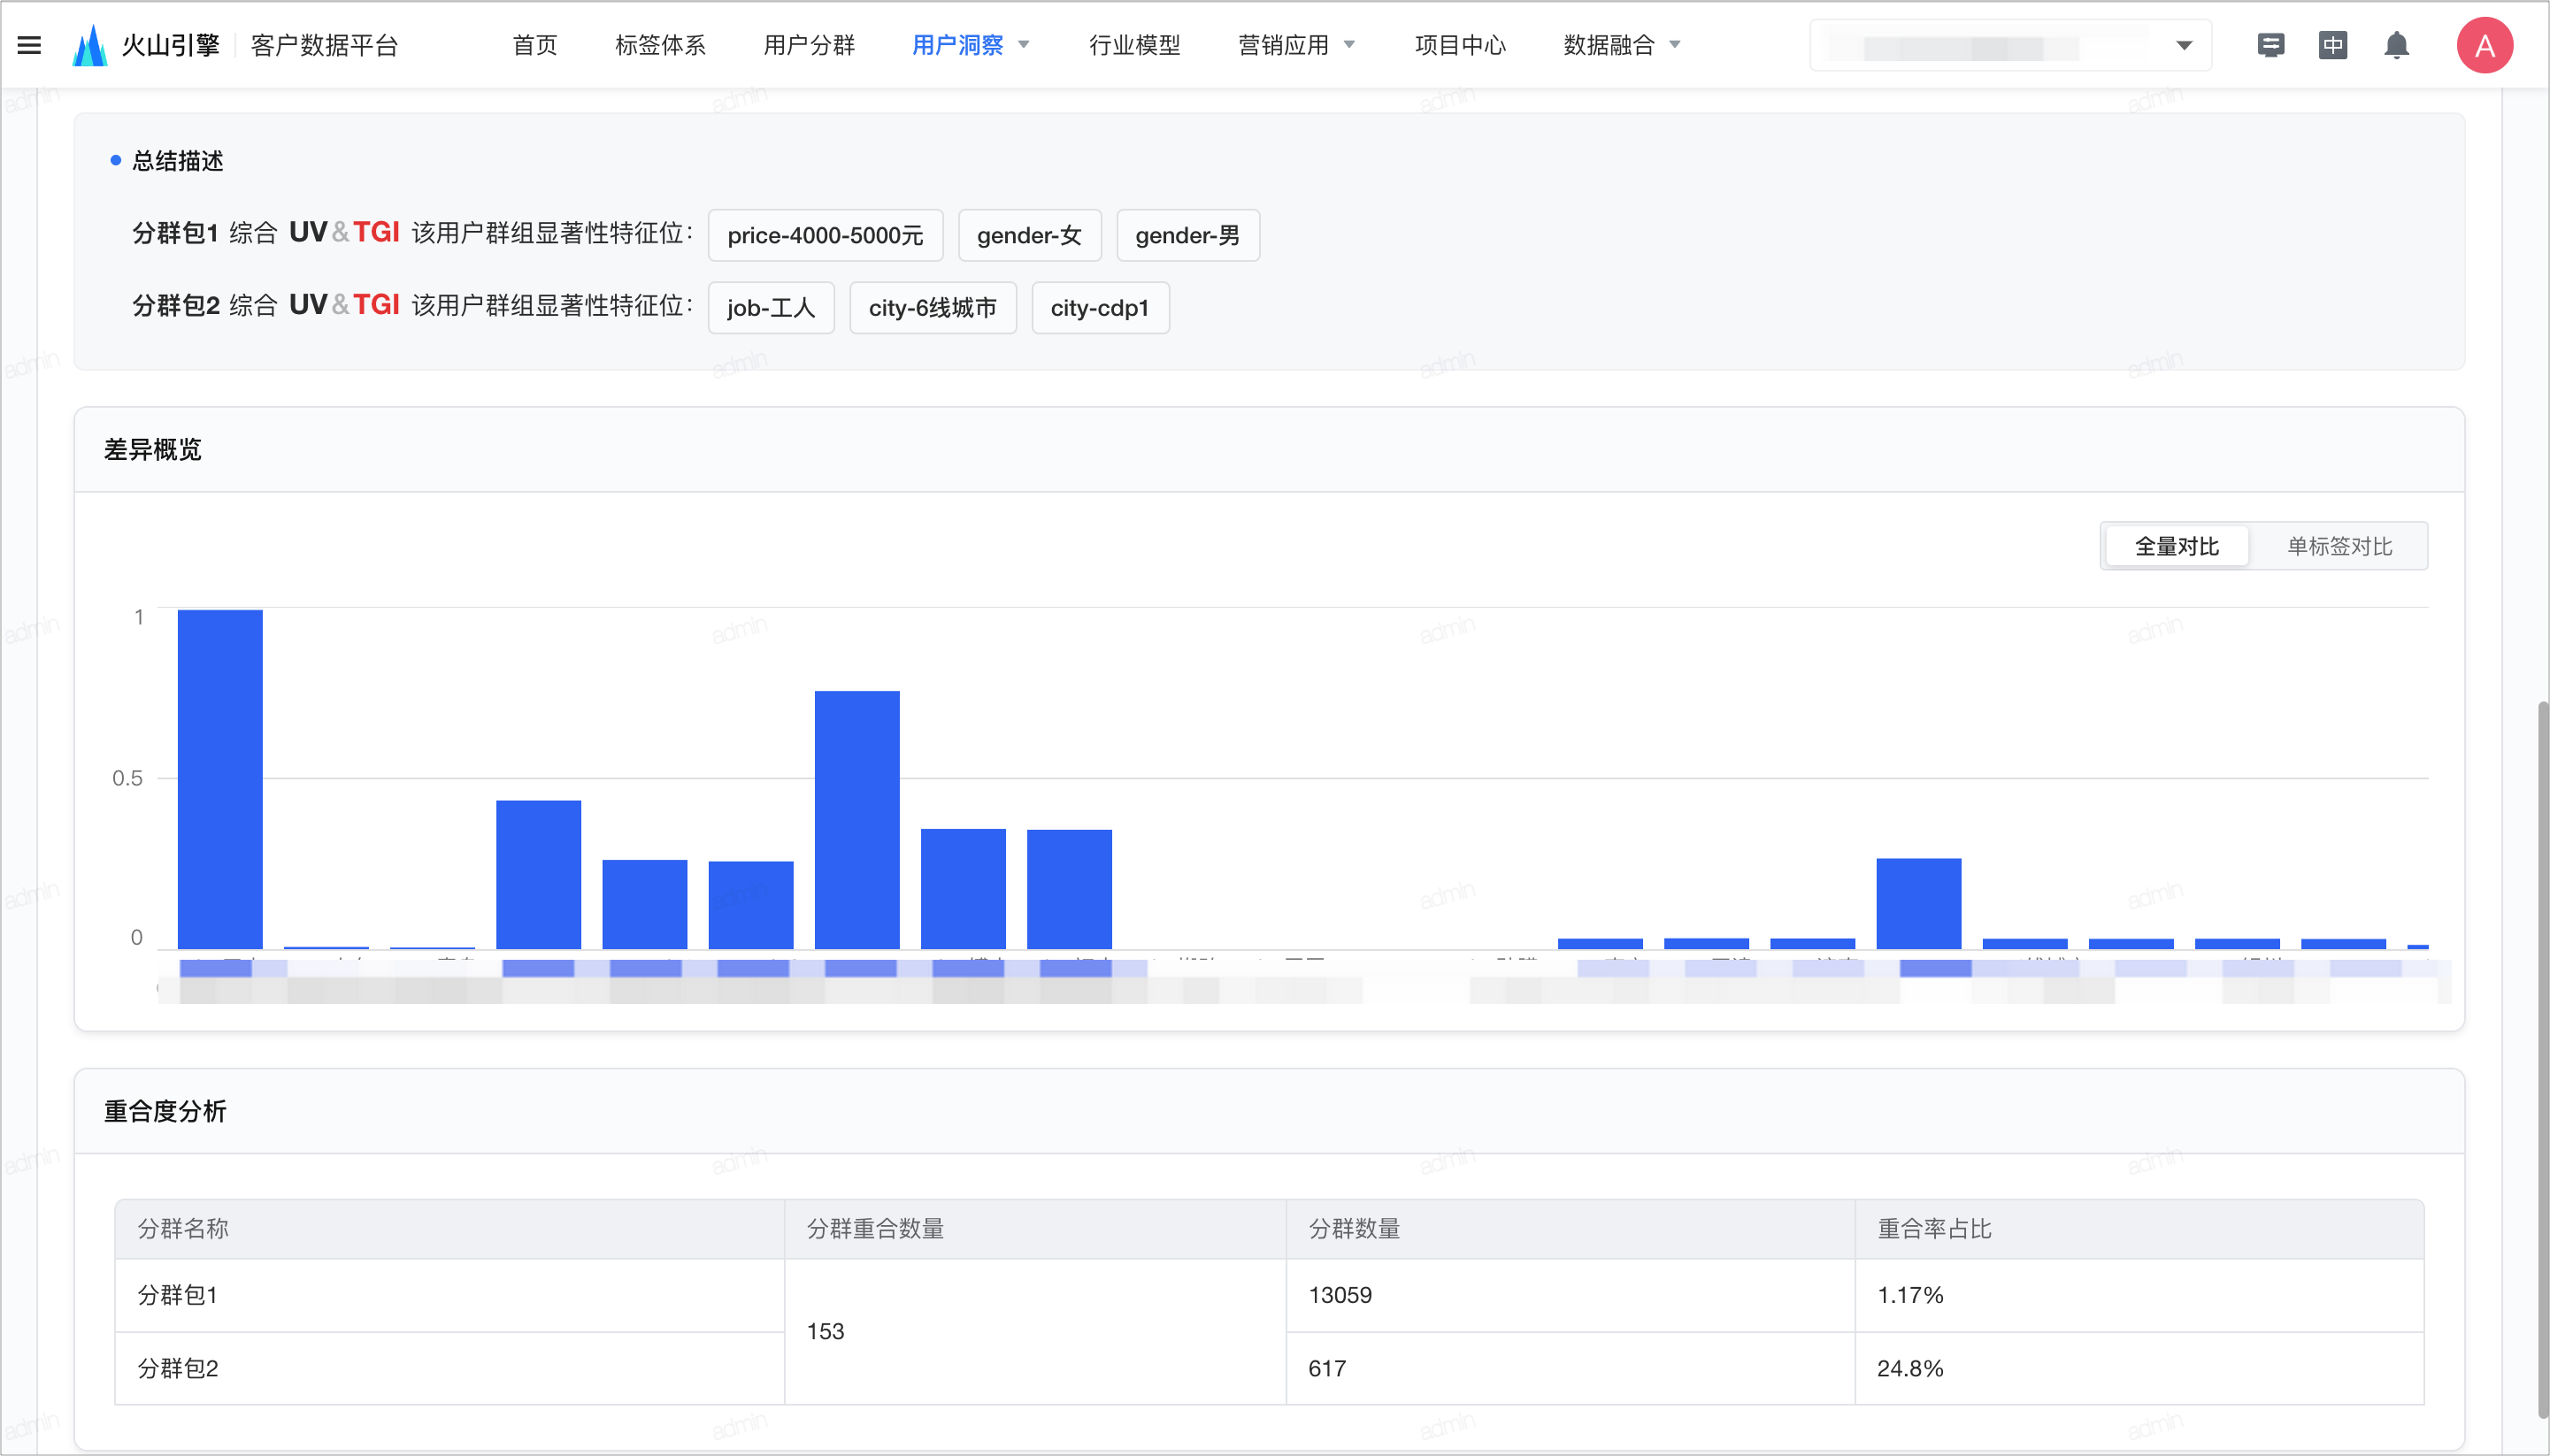The image size is (2550, 1456).
Task: Expand 营销应用 dropdown menu
Action: coord(1296,45)
